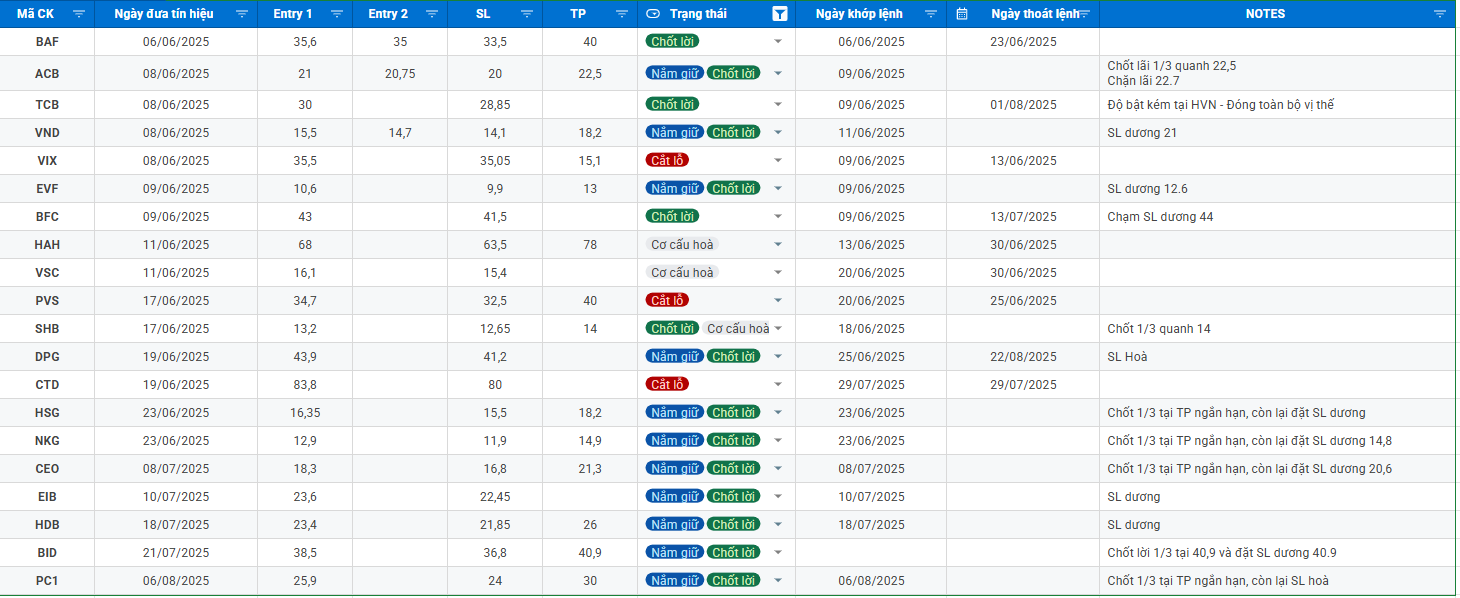1460x598 pixels.
Task: Click the Entry 1 column filter icon
Action: pyautogui.click(x=336, y=14)
